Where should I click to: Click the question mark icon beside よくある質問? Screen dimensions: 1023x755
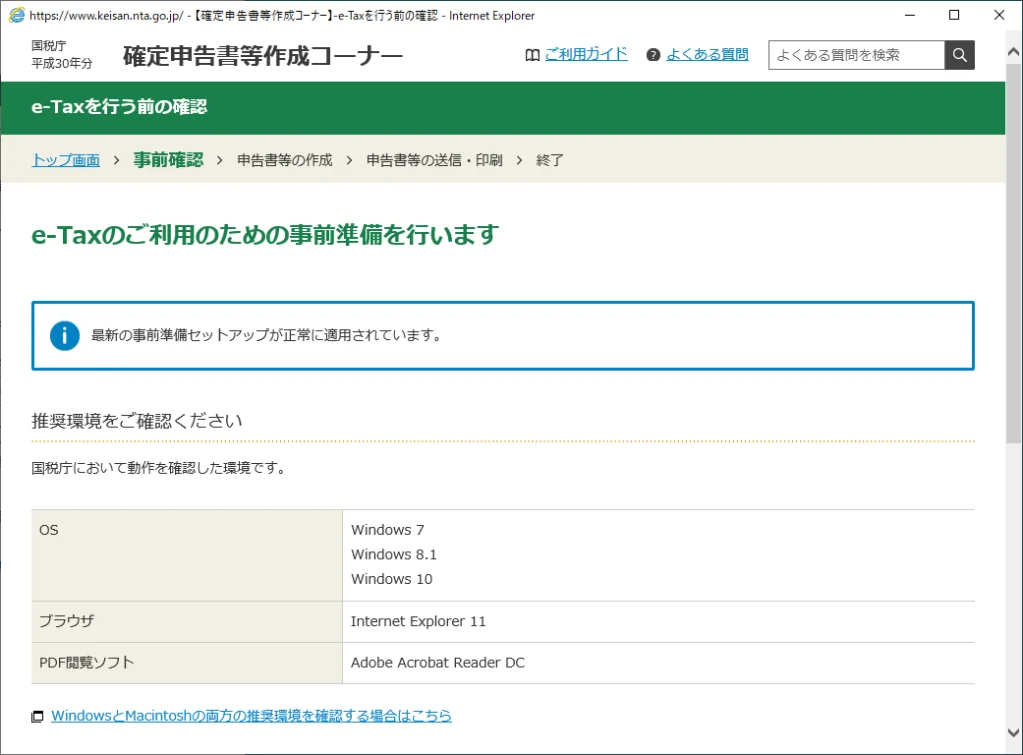654,55
